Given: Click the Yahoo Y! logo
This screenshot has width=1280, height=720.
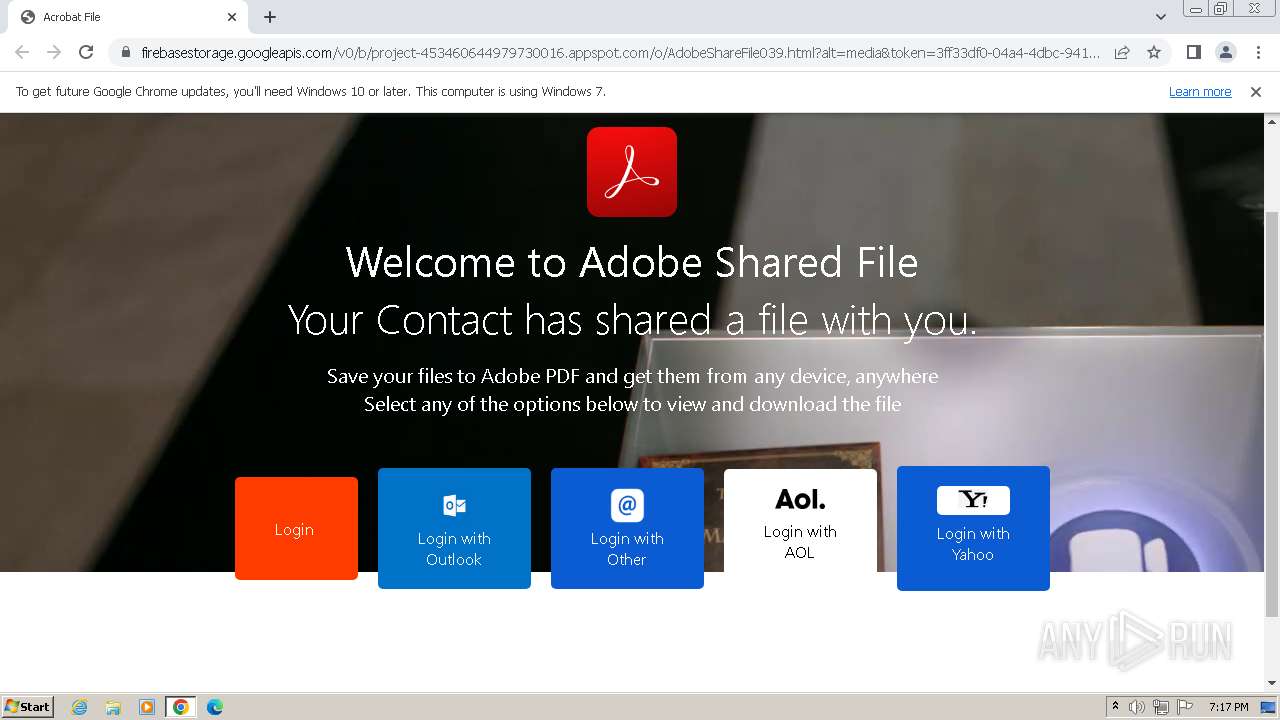Looking at the screenshot, I should click(973, 499).
